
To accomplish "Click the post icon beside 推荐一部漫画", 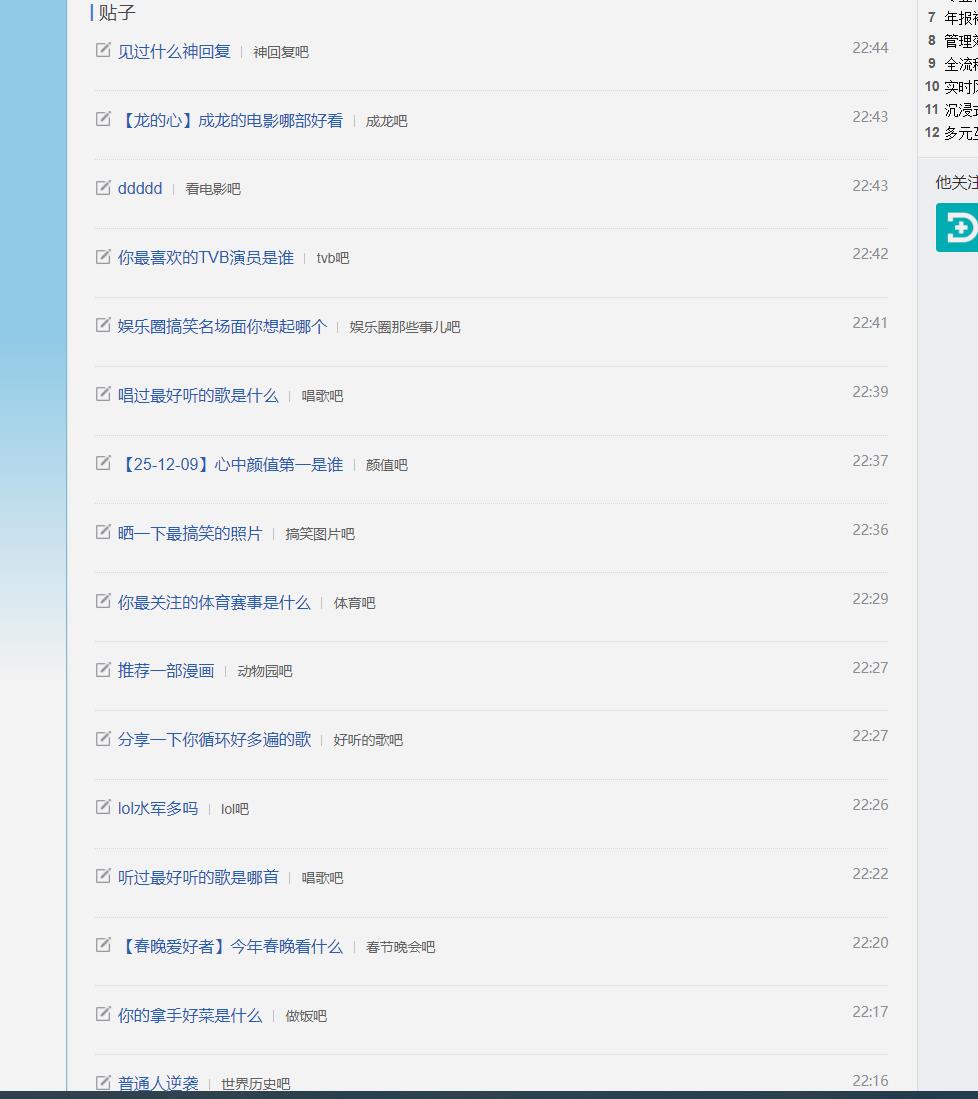I will click(x=103, y=670).
